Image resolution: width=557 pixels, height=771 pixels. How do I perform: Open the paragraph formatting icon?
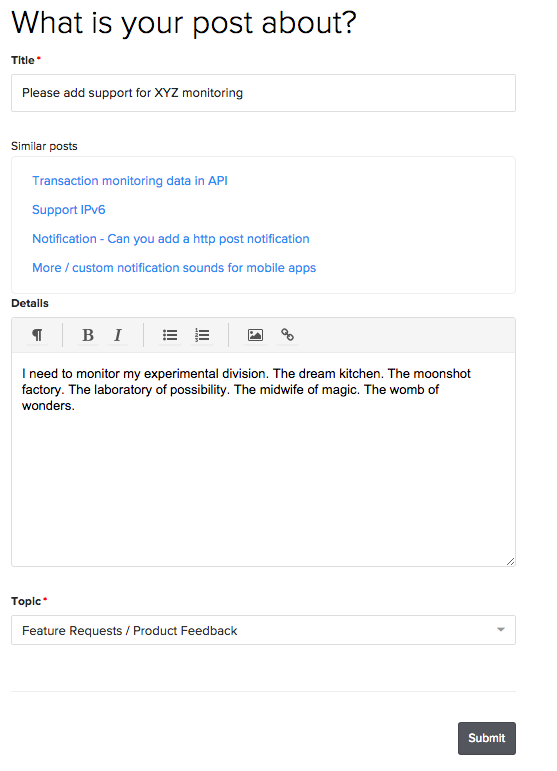click(37, 335)
